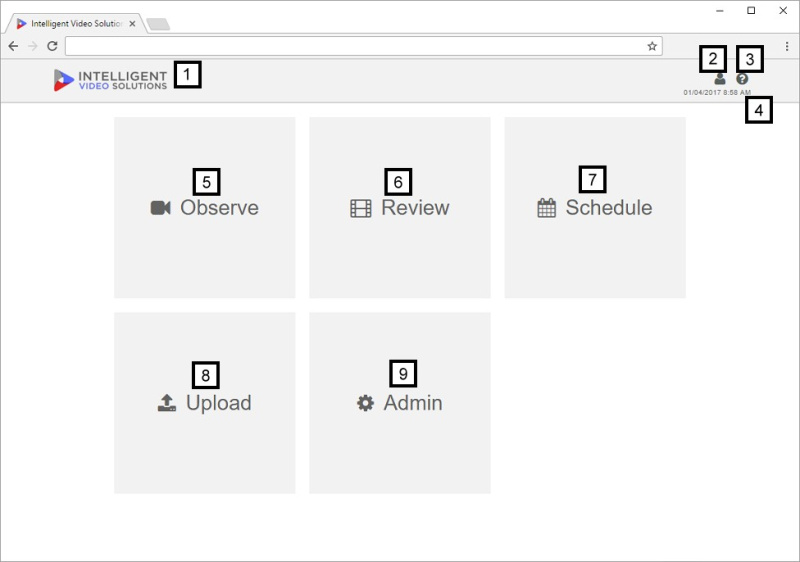Click the video camera icon beside Observe
This screenshot has height=562, width=800.
pos(160,208)
